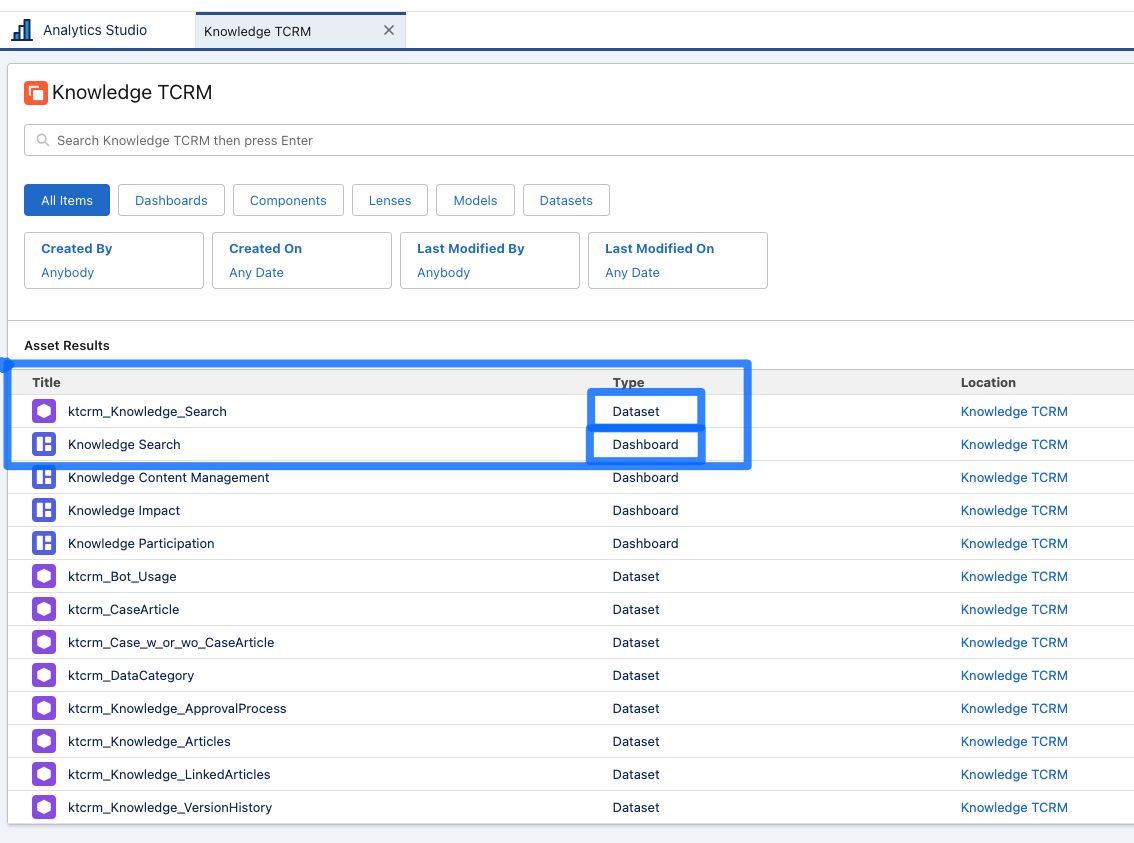Sort by the Type column header

point(628,382)
